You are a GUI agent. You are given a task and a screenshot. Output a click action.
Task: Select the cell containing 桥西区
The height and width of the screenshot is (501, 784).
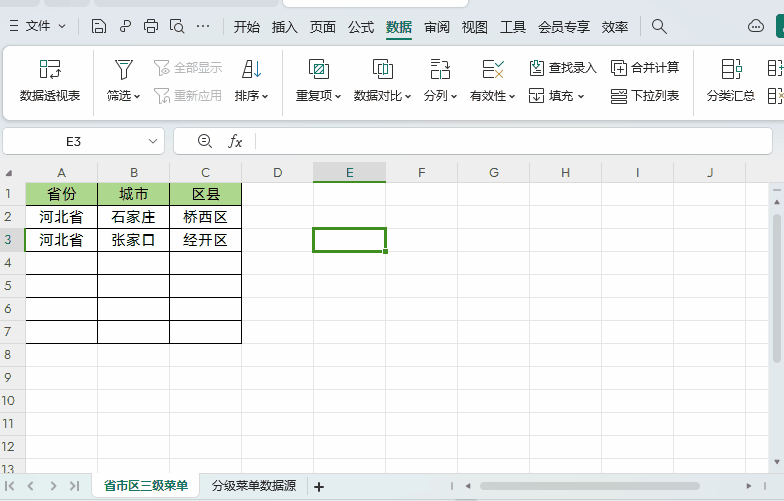click(x=206, y=217)
